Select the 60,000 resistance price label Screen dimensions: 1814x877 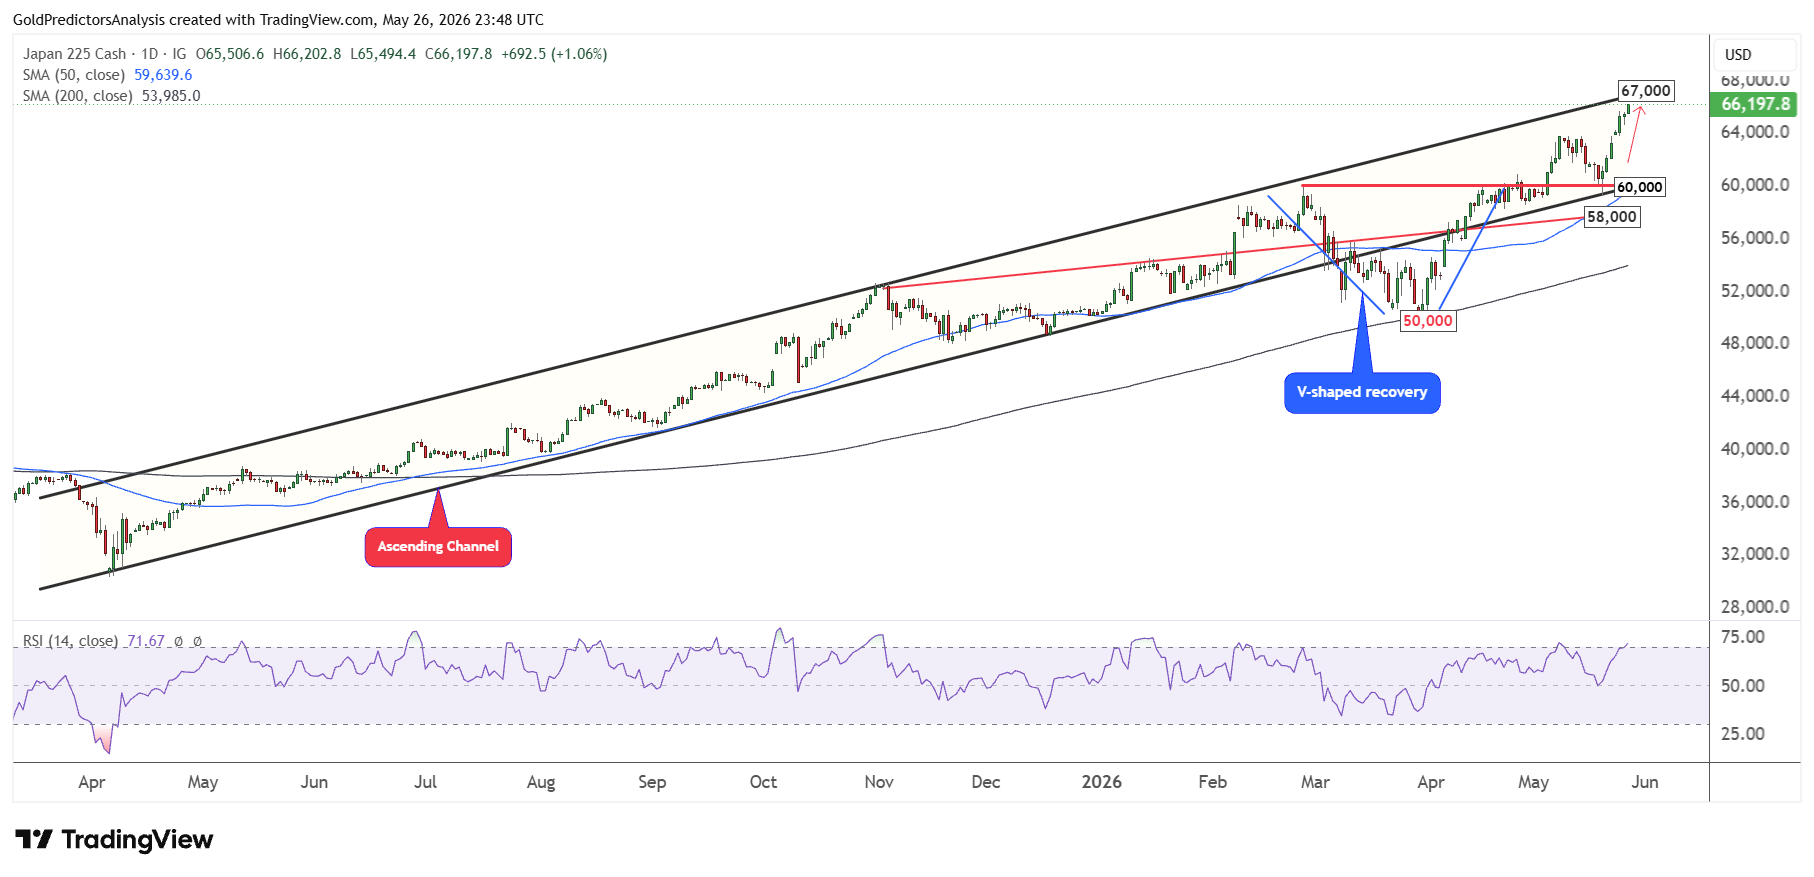pos(1640,187)
